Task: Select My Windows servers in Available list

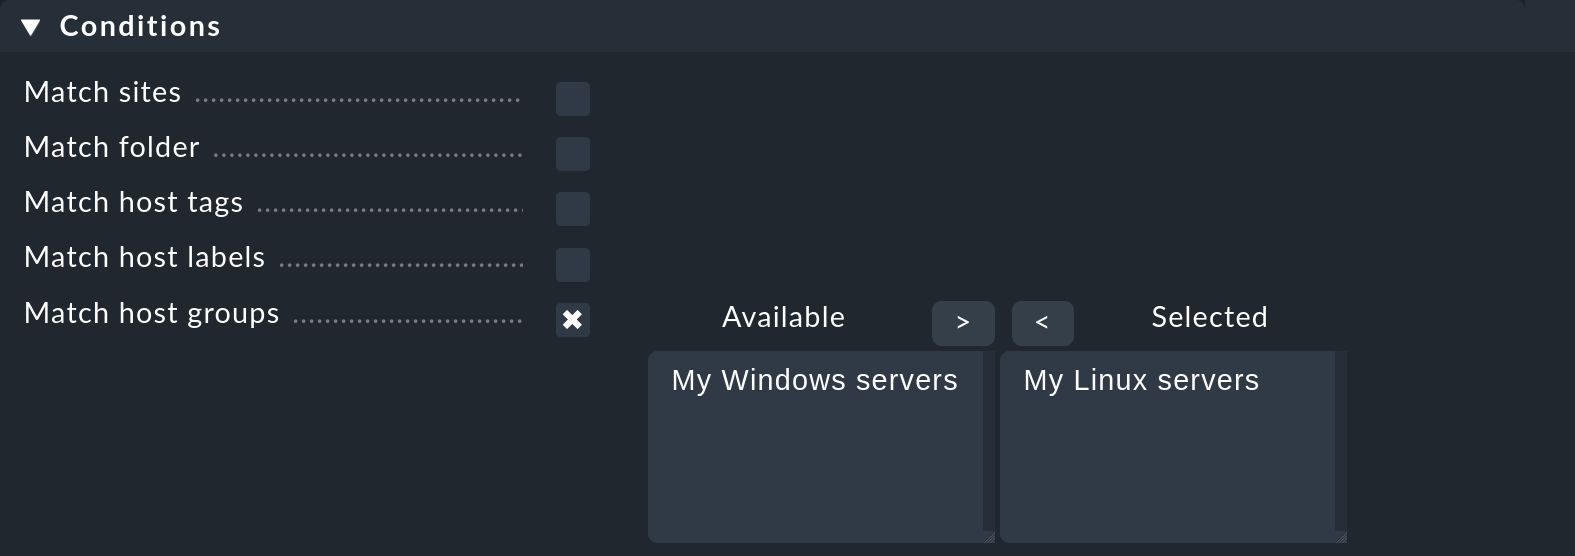Action: click(x=815, y=380)
